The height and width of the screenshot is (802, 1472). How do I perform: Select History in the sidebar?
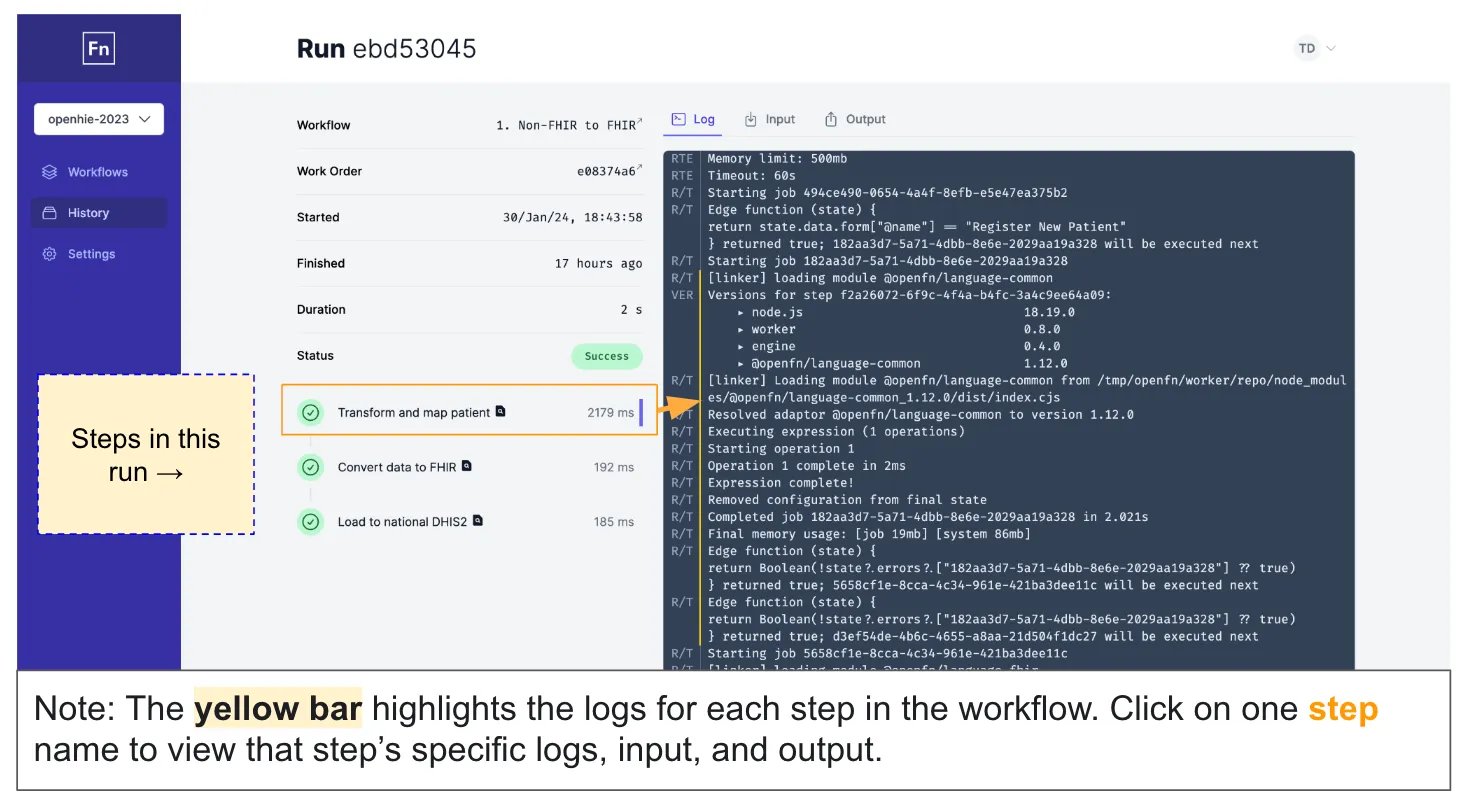(x=99, y=213)
